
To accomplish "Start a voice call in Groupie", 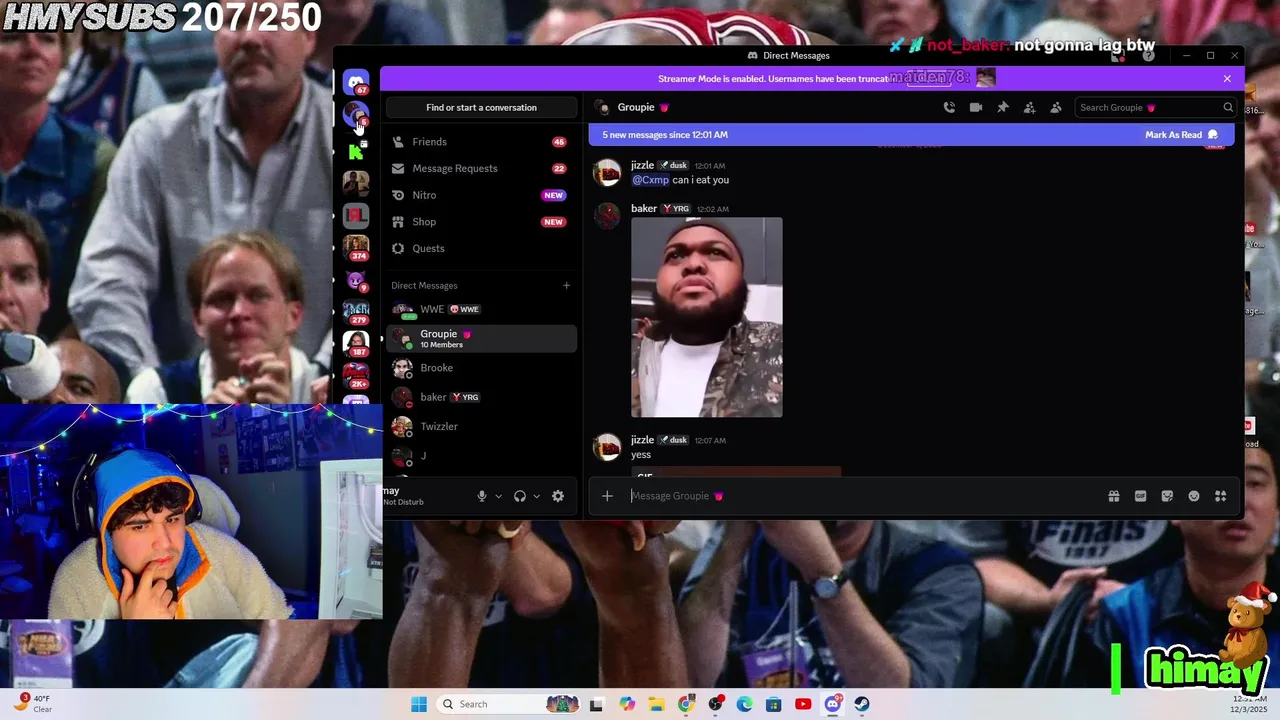I will click(x=949, y=107).
